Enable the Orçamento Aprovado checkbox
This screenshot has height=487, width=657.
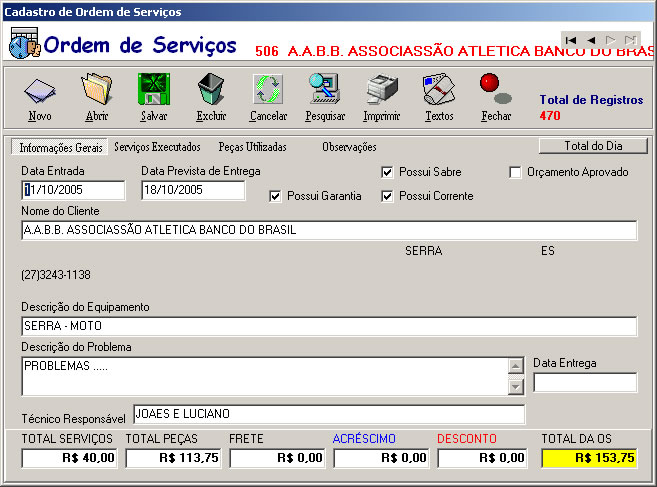[x=515, y=172]
